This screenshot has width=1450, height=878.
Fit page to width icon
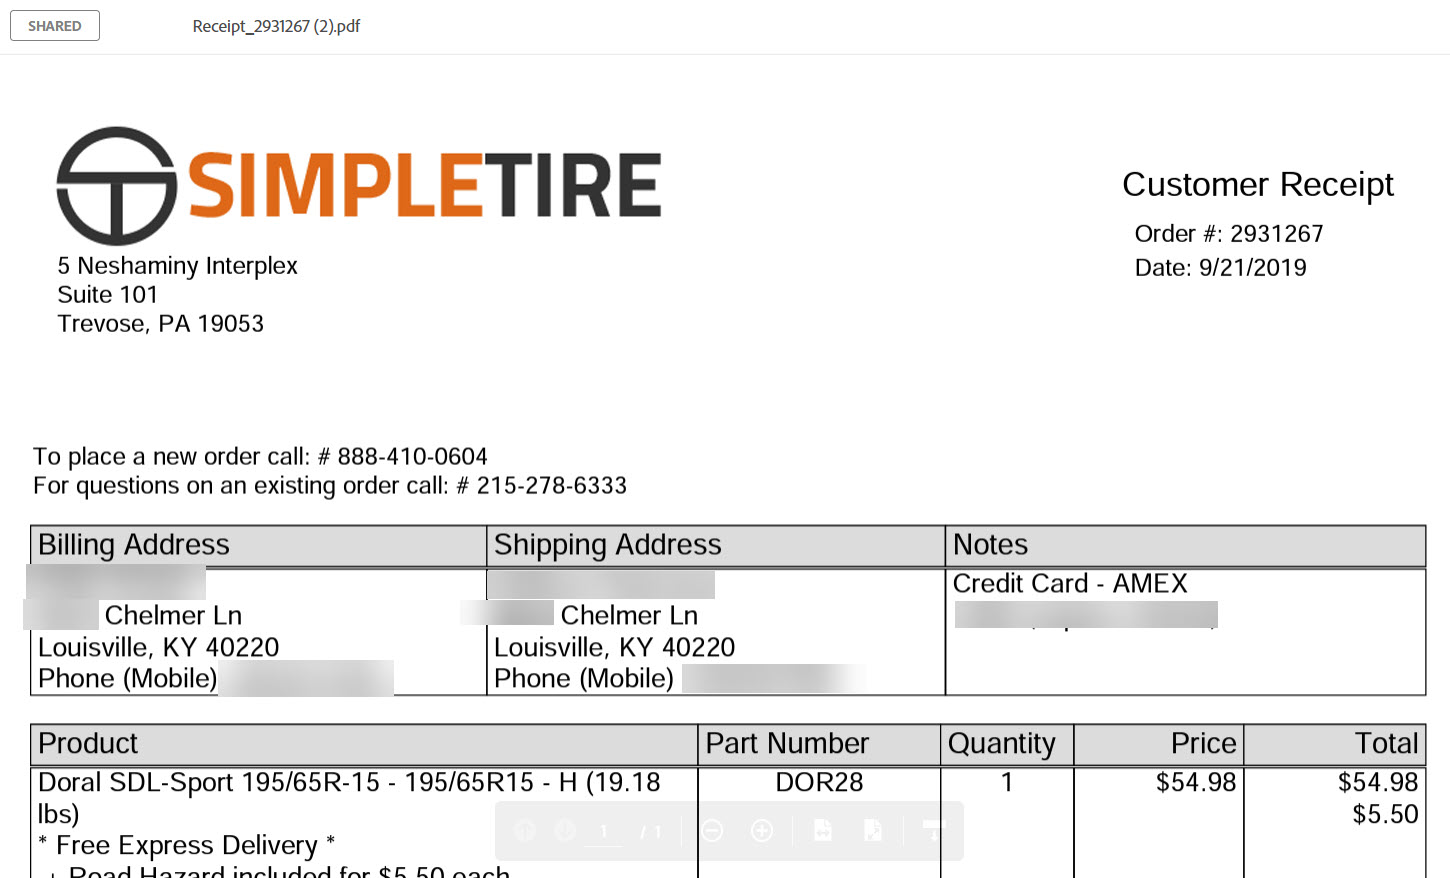823,830
